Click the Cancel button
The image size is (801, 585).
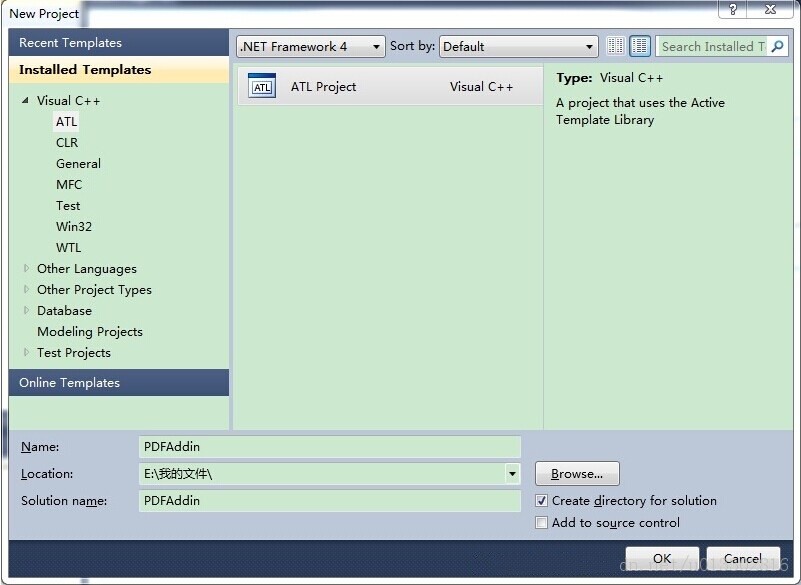point(743,558)
